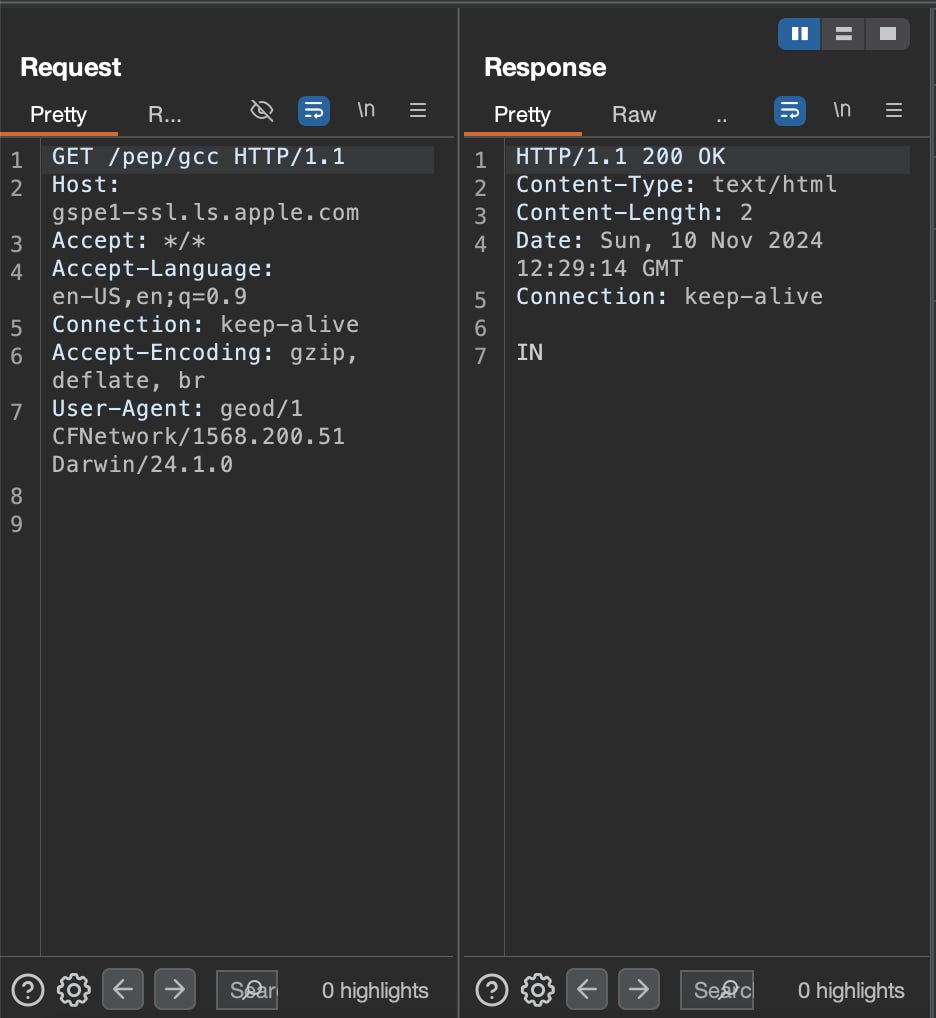Click the Request panel heading
This screenshot has height=1018, width=936.
point(71,68)
